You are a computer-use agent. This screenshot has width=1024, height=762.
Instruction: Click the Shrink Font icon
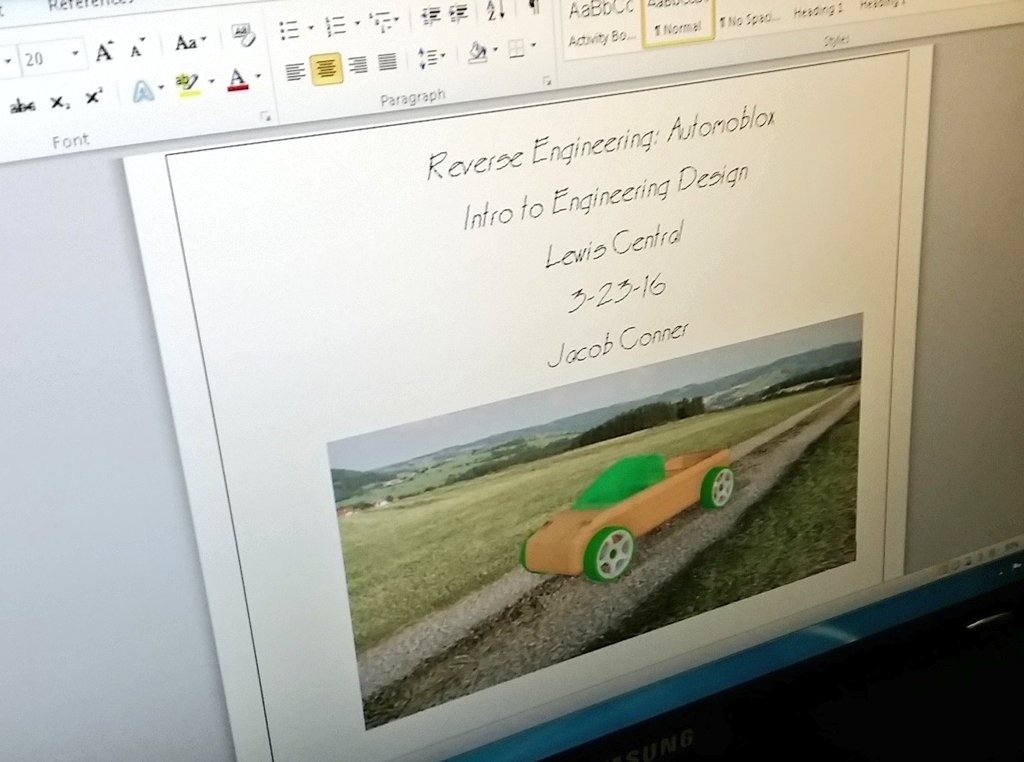click(138, 49)
